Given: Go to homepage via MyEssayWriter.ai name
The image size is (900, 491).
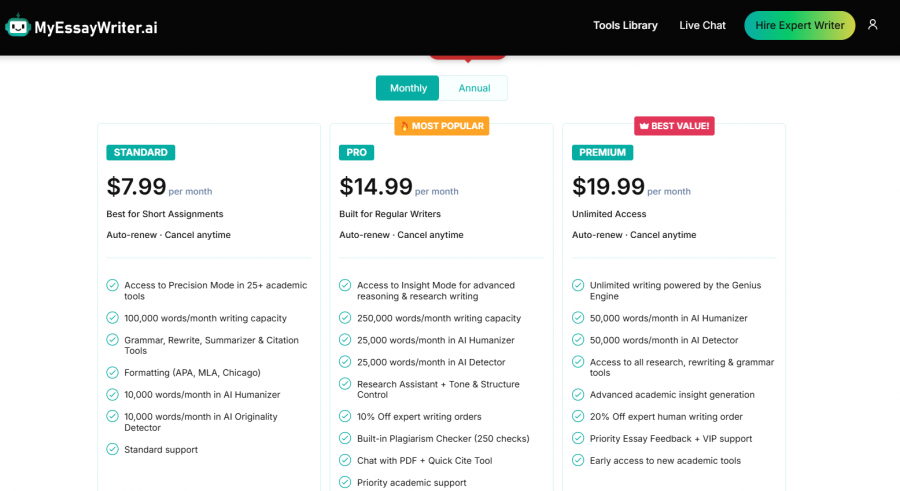Looking at the screenshot, I should (96, 27).
